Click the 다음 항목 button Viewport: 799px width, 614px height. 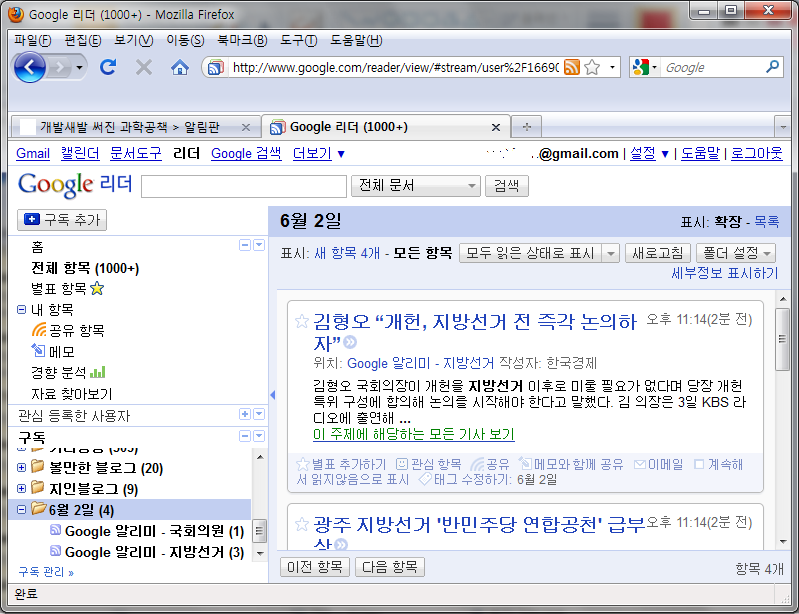(390, 567)
